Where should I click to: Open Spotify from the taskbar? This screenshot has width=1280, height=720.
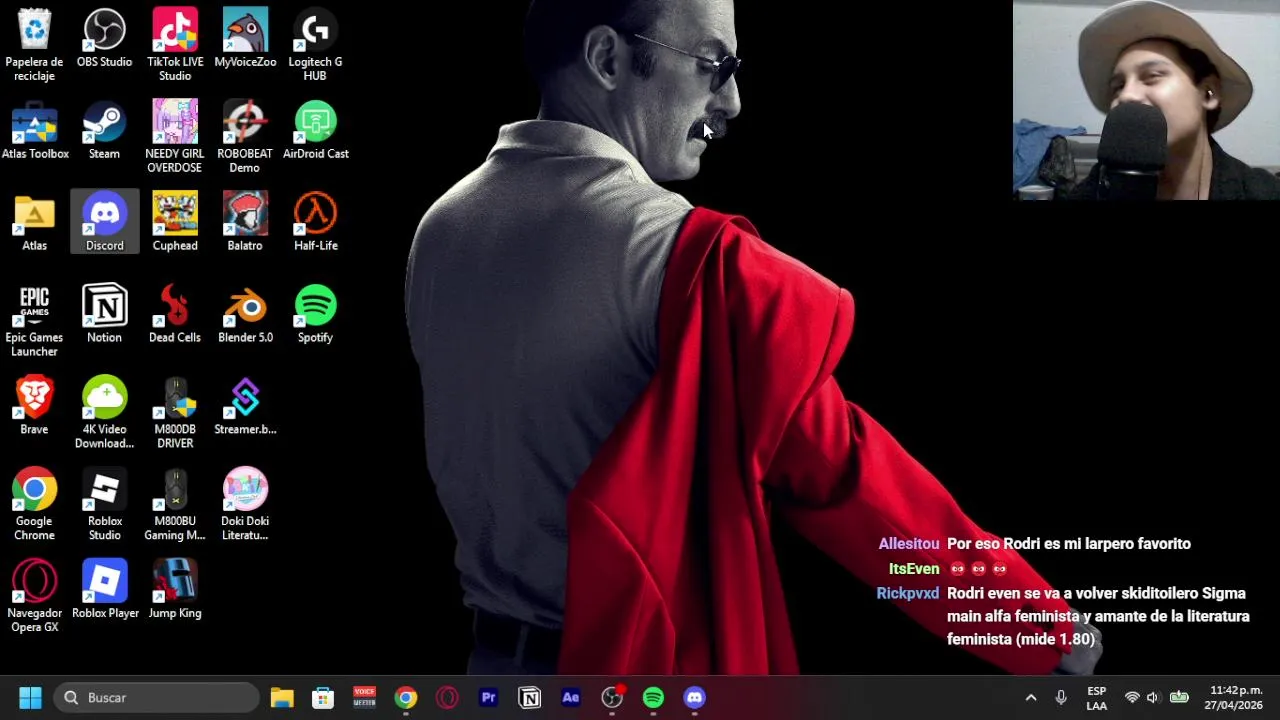(x=653, y=697)
